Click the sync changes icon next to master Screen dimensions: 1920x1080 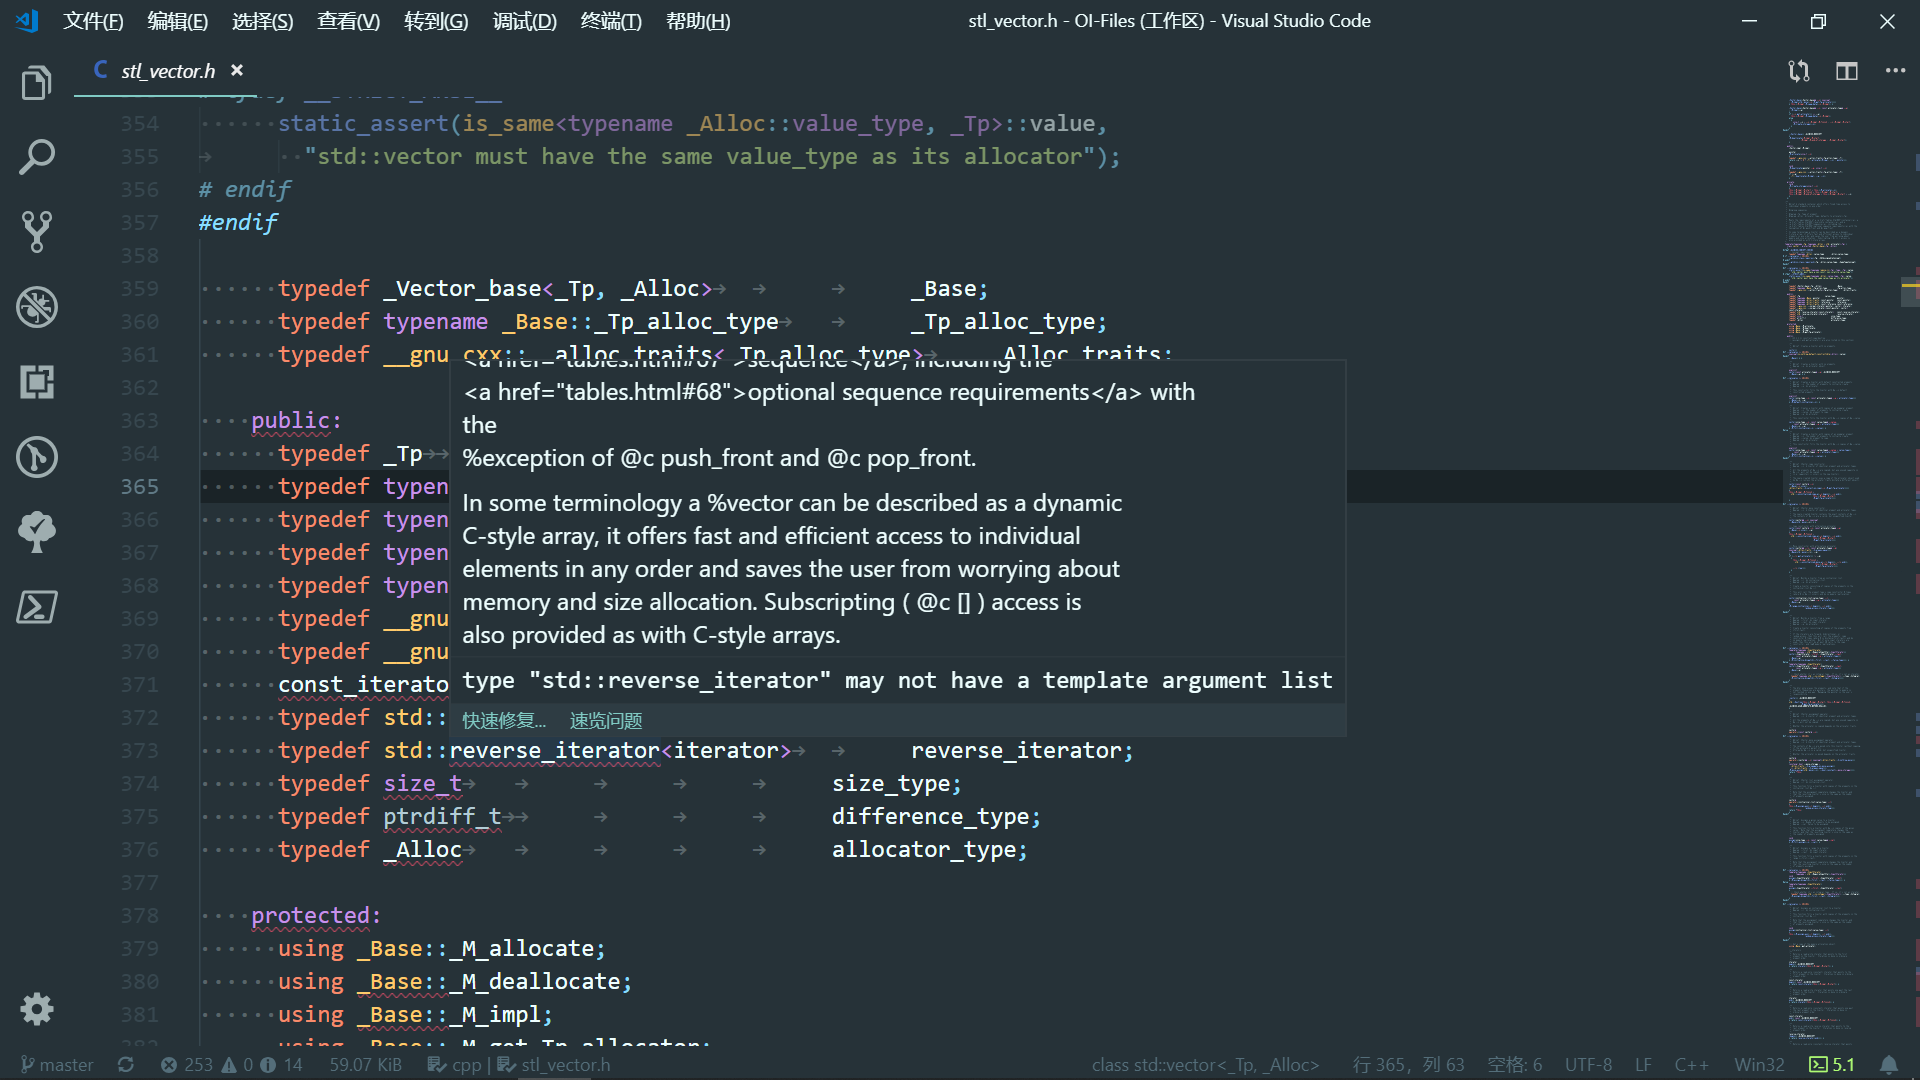[126, 1064]
